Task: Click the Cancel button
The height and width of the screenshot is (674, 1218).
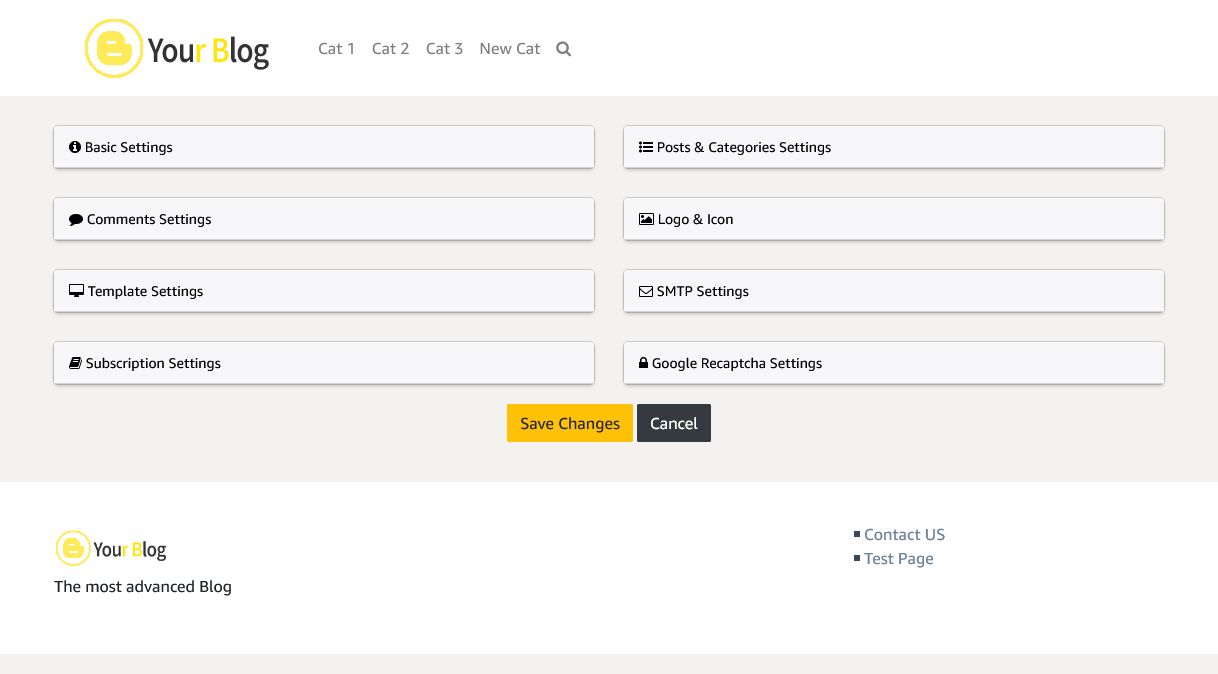Action: click(673, 423)
